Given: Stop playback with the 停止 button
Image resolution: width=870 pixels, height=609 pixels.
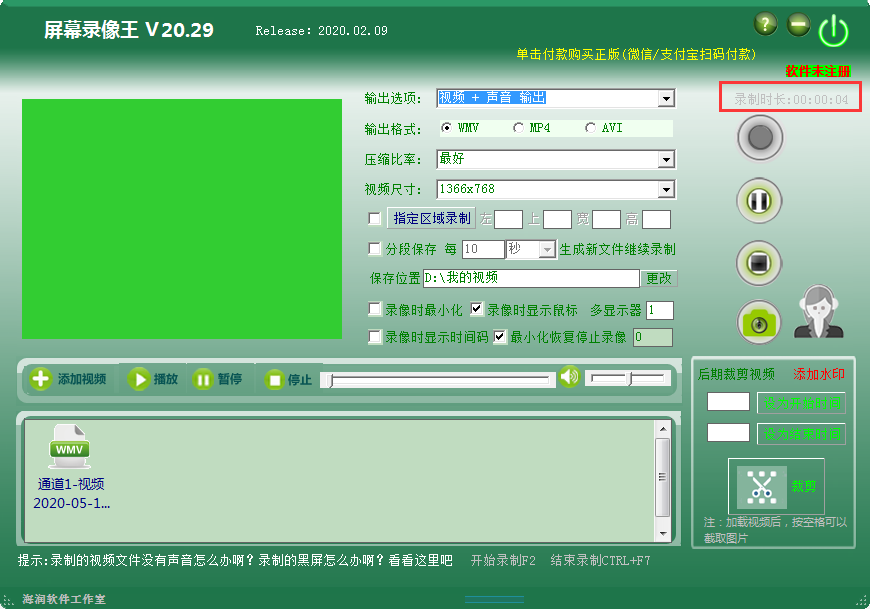Looking at the screenshot, I should point(288,380).
